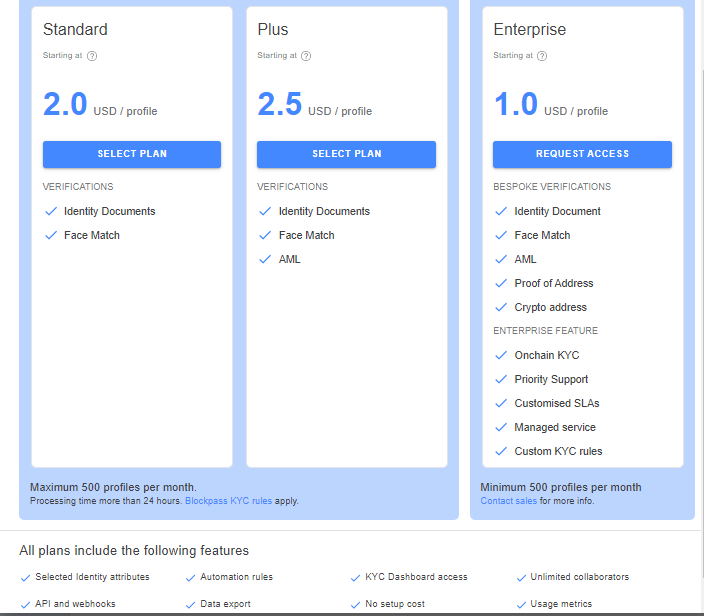704x616 pixels.
Task: Click the Select Plan button under Plus
Action: point(346,154)
